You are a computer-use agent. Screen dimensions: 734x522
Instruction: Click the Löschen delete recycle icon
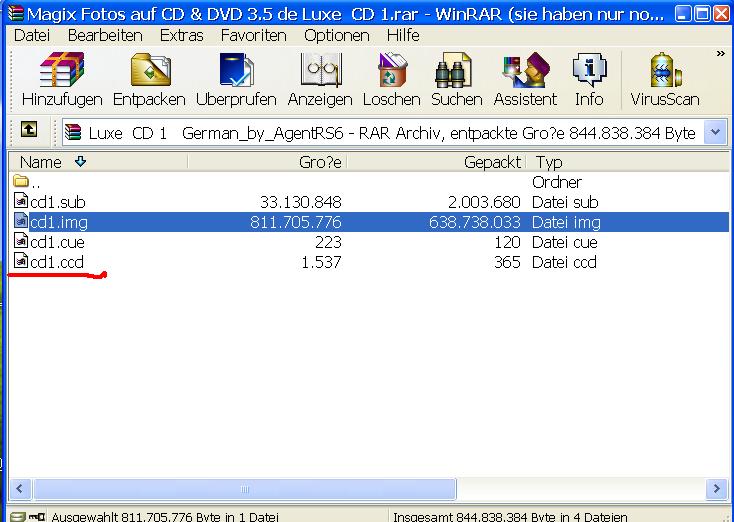(392, 70)
